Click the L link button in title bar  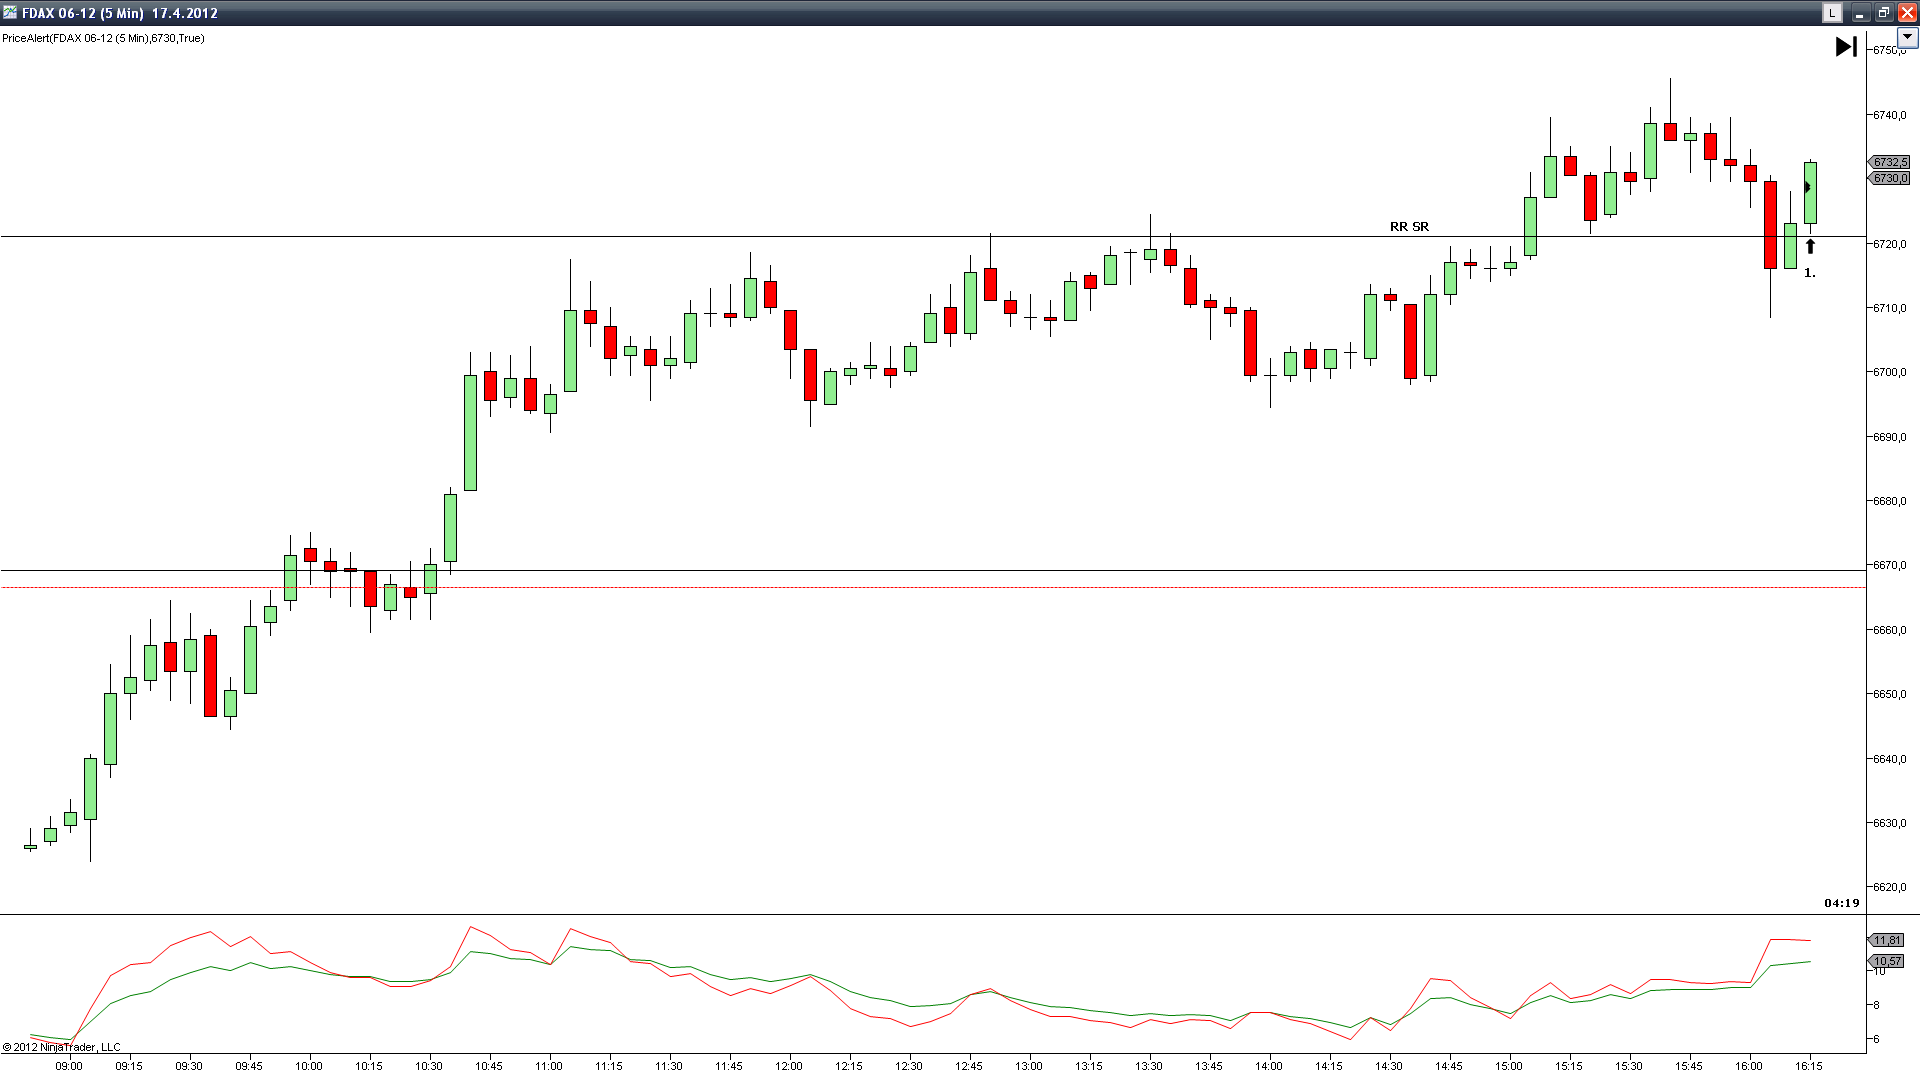pos(1832,13)
